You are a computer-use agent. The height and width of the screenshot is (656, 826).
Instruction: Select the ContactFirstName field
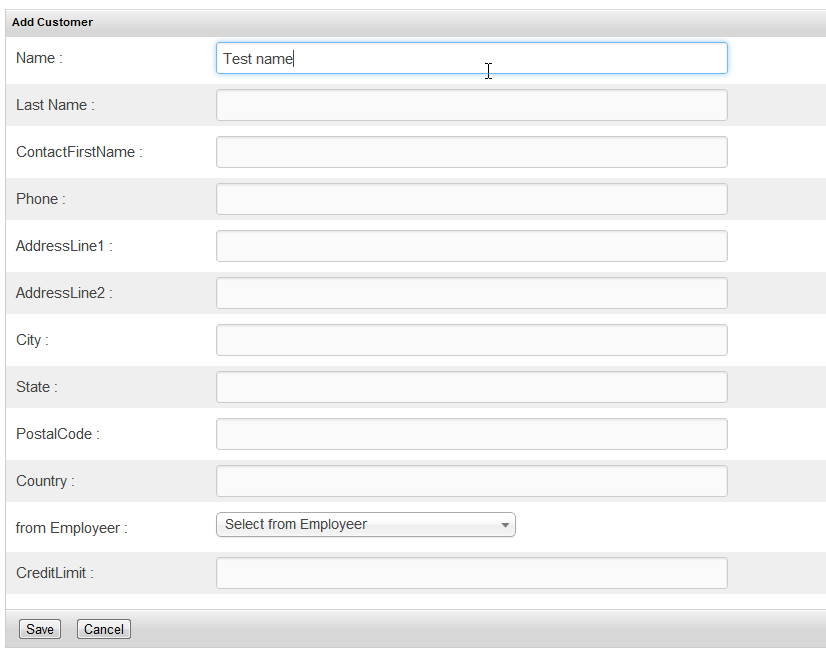pos(471,152)
